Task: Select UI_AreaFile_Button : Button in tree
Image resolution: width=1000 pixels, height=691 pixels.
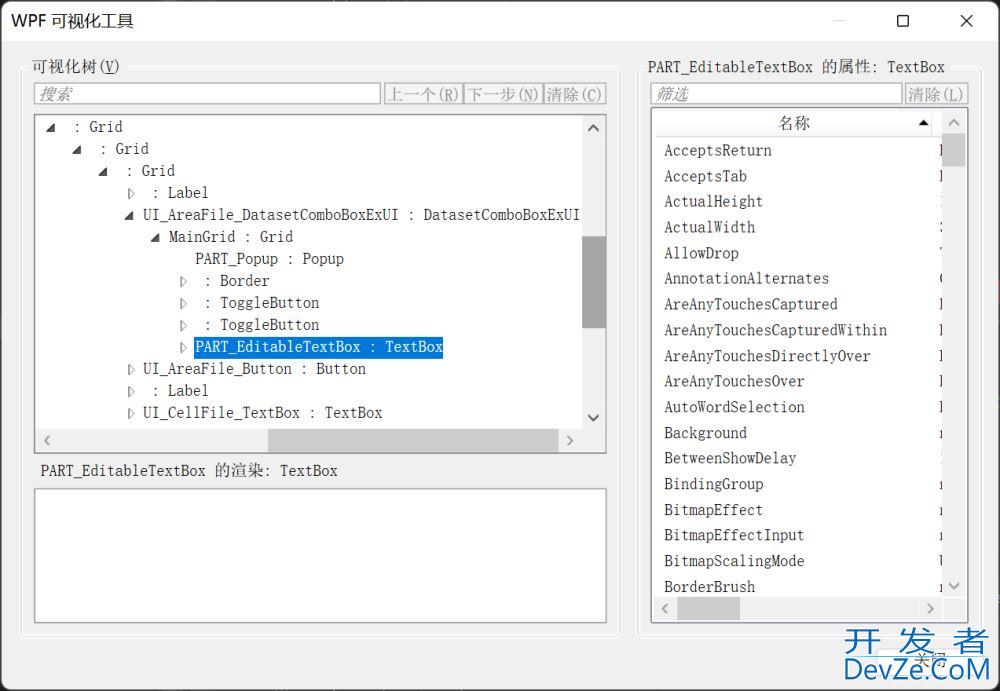Action: point(254,369)
